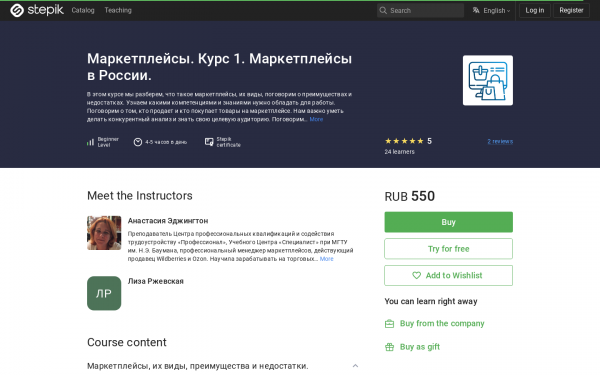
Task: Click the five-star rating
Action: click(404, 141)
